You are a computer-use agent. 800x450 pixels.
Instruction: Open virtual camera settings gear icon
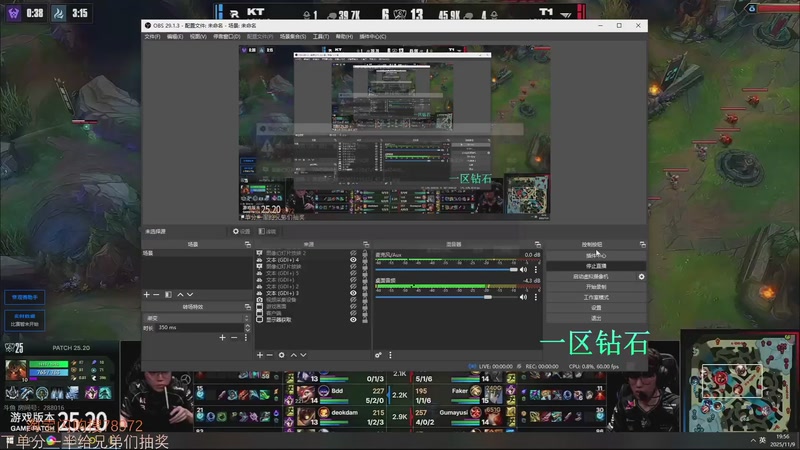[641, 277]
